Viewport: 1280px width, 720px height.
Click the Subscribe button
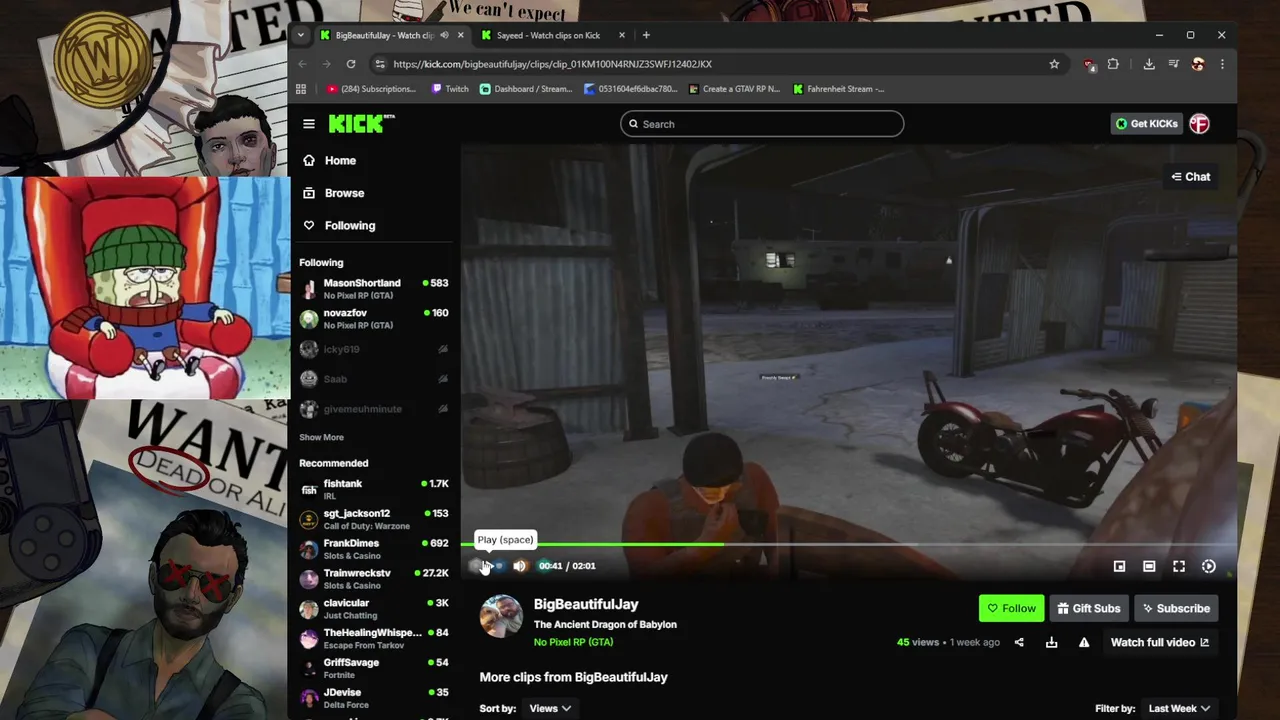click(1176, 608)
